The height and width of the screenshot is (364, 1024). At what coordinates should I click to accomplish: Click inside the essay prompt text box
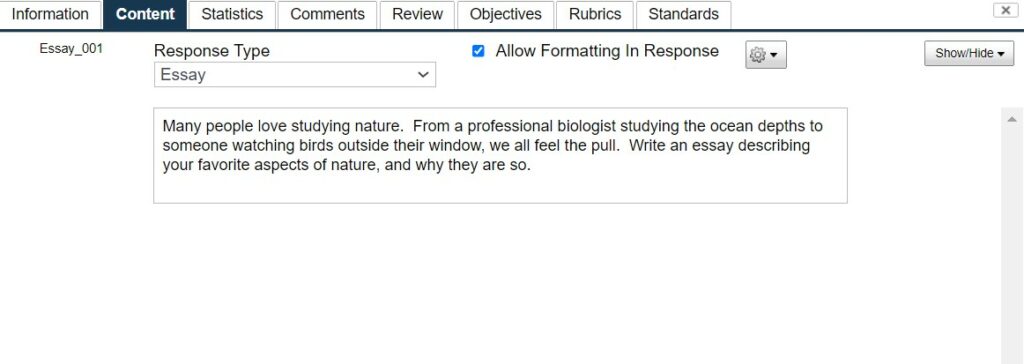pos(500,156)
